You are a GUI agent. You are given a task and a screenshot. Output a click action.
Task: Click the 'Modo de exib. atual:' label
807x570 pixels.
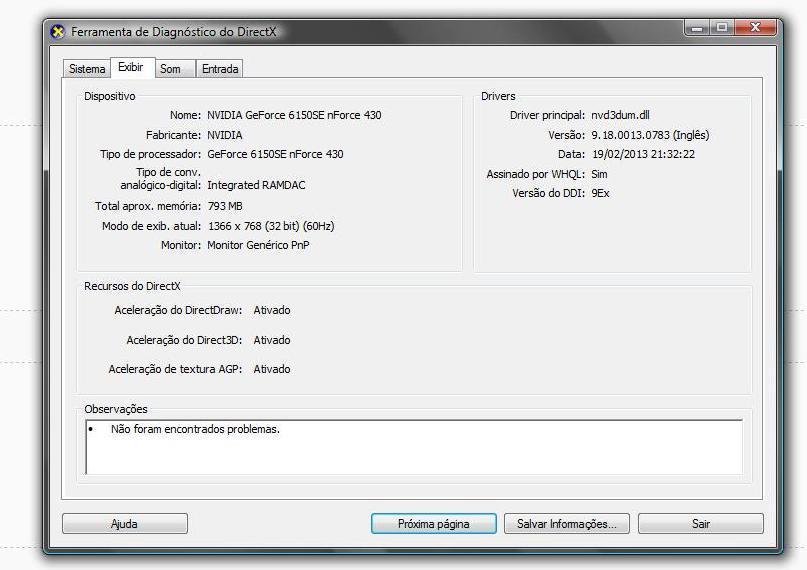point(151,226)
